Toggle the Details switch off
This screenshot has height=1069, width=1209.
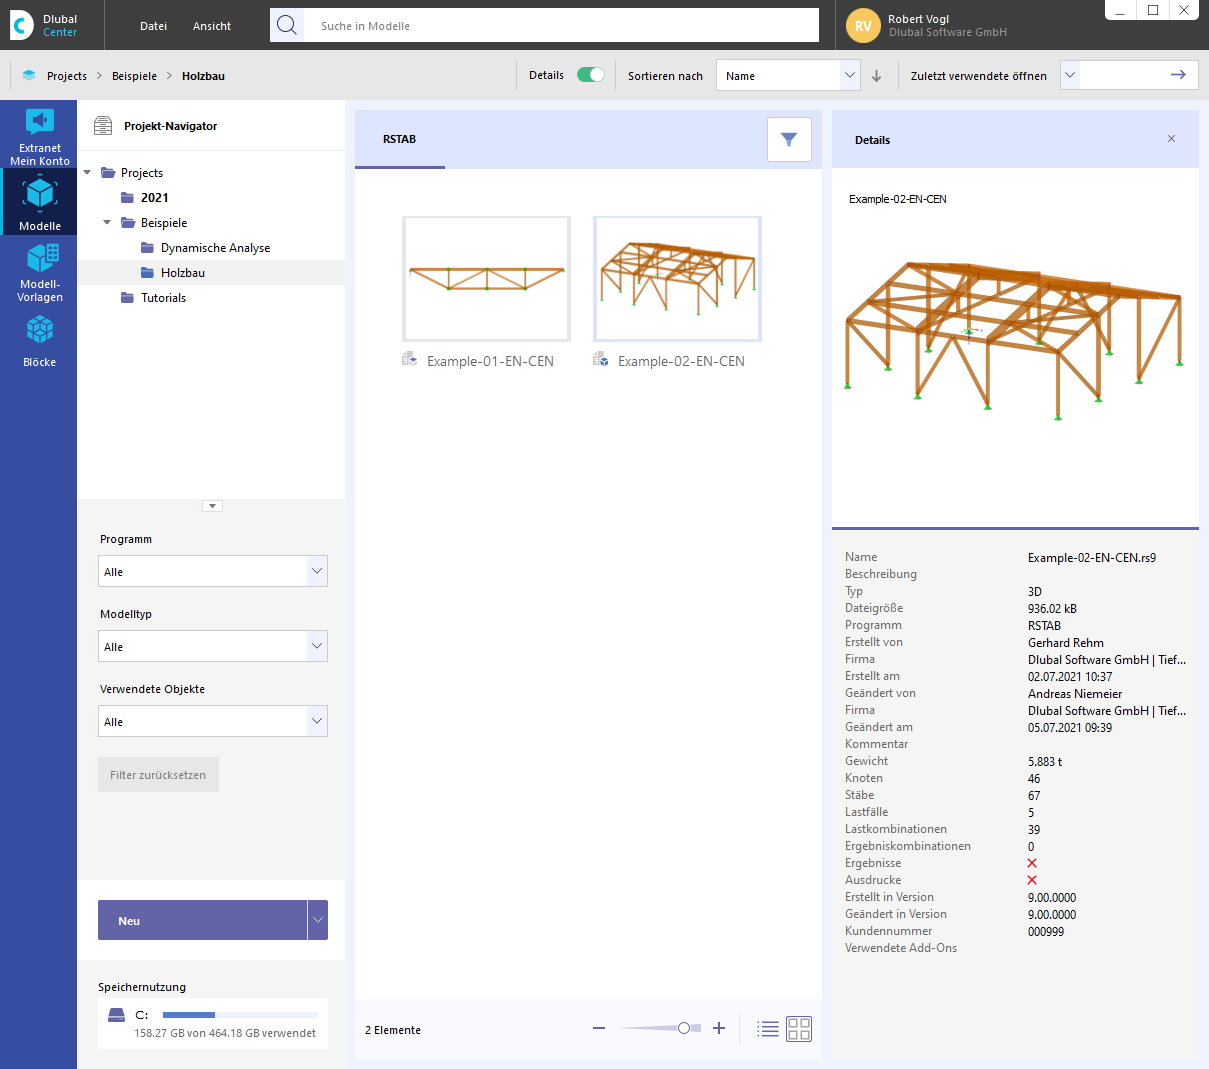tap(590, 74)
